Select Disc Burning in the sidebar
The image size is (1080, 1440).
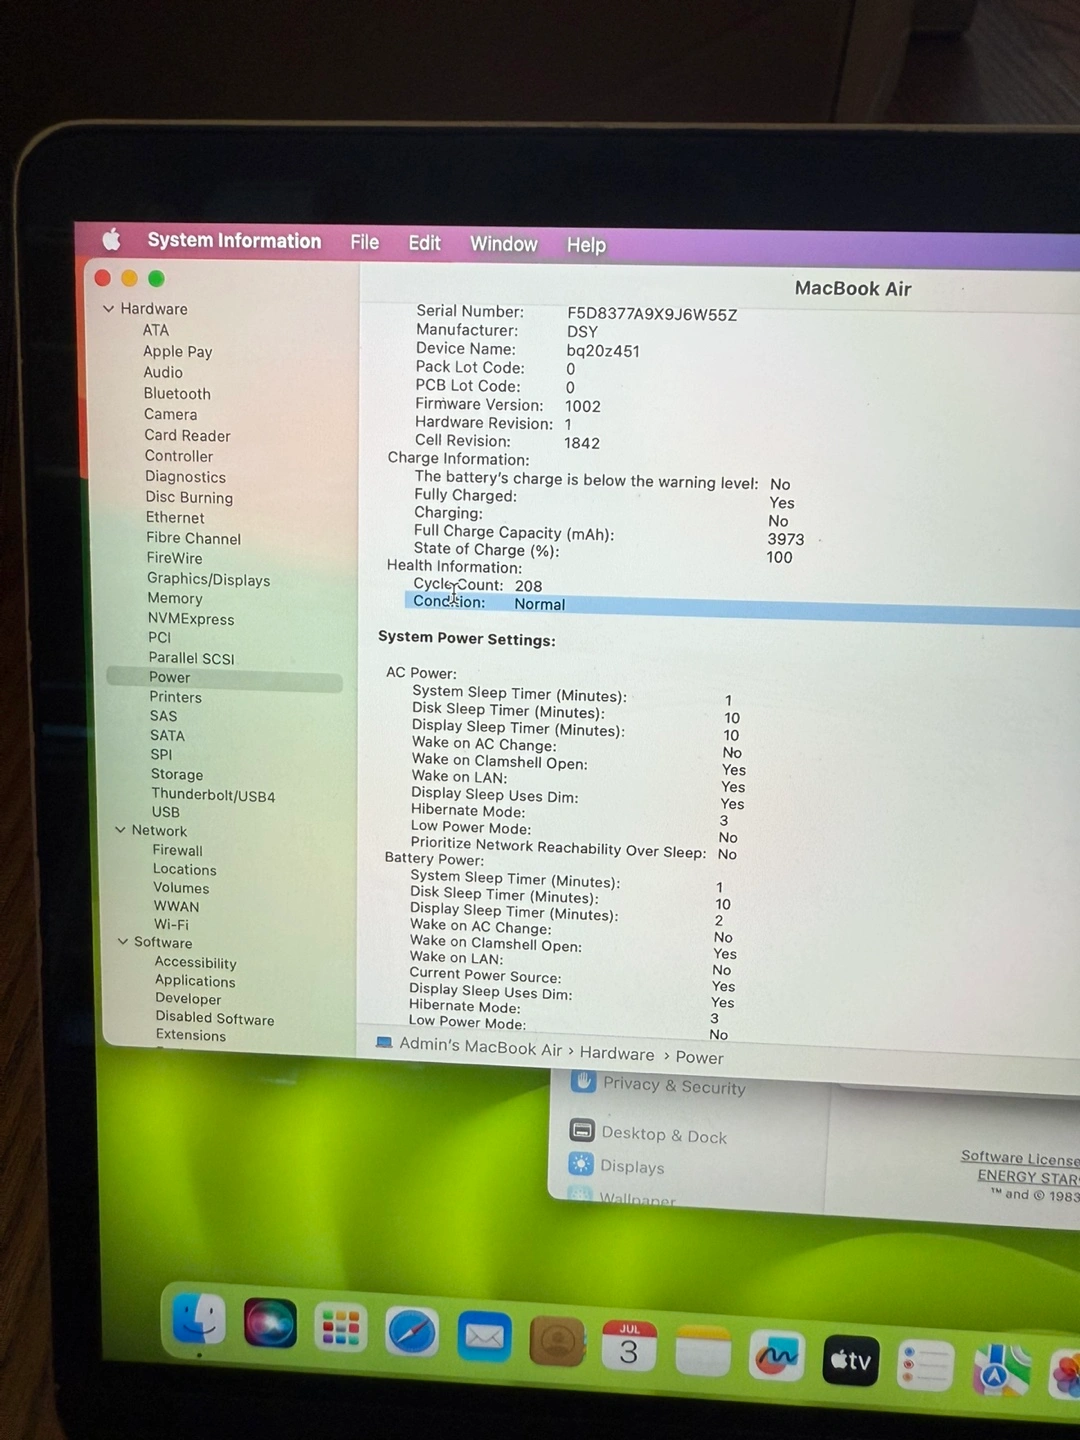tap(189, 497)
